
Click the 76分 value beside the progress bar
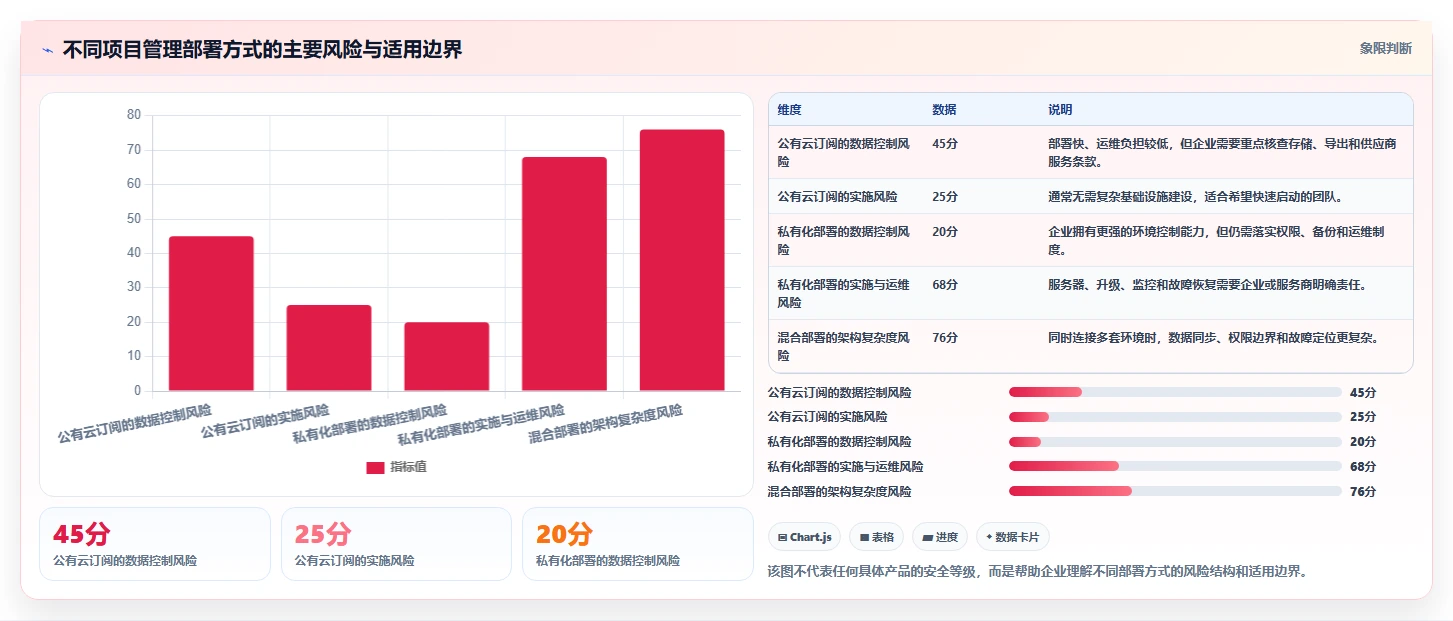click(x=1363, y=492)
